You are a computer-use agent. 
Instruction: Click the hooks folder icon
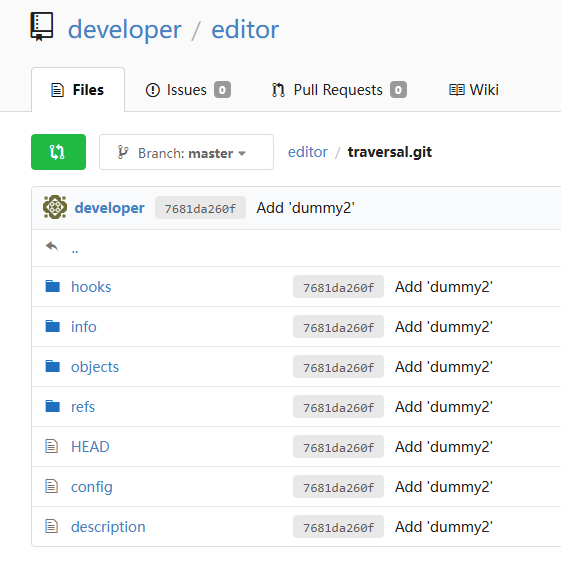click(53, 286)
